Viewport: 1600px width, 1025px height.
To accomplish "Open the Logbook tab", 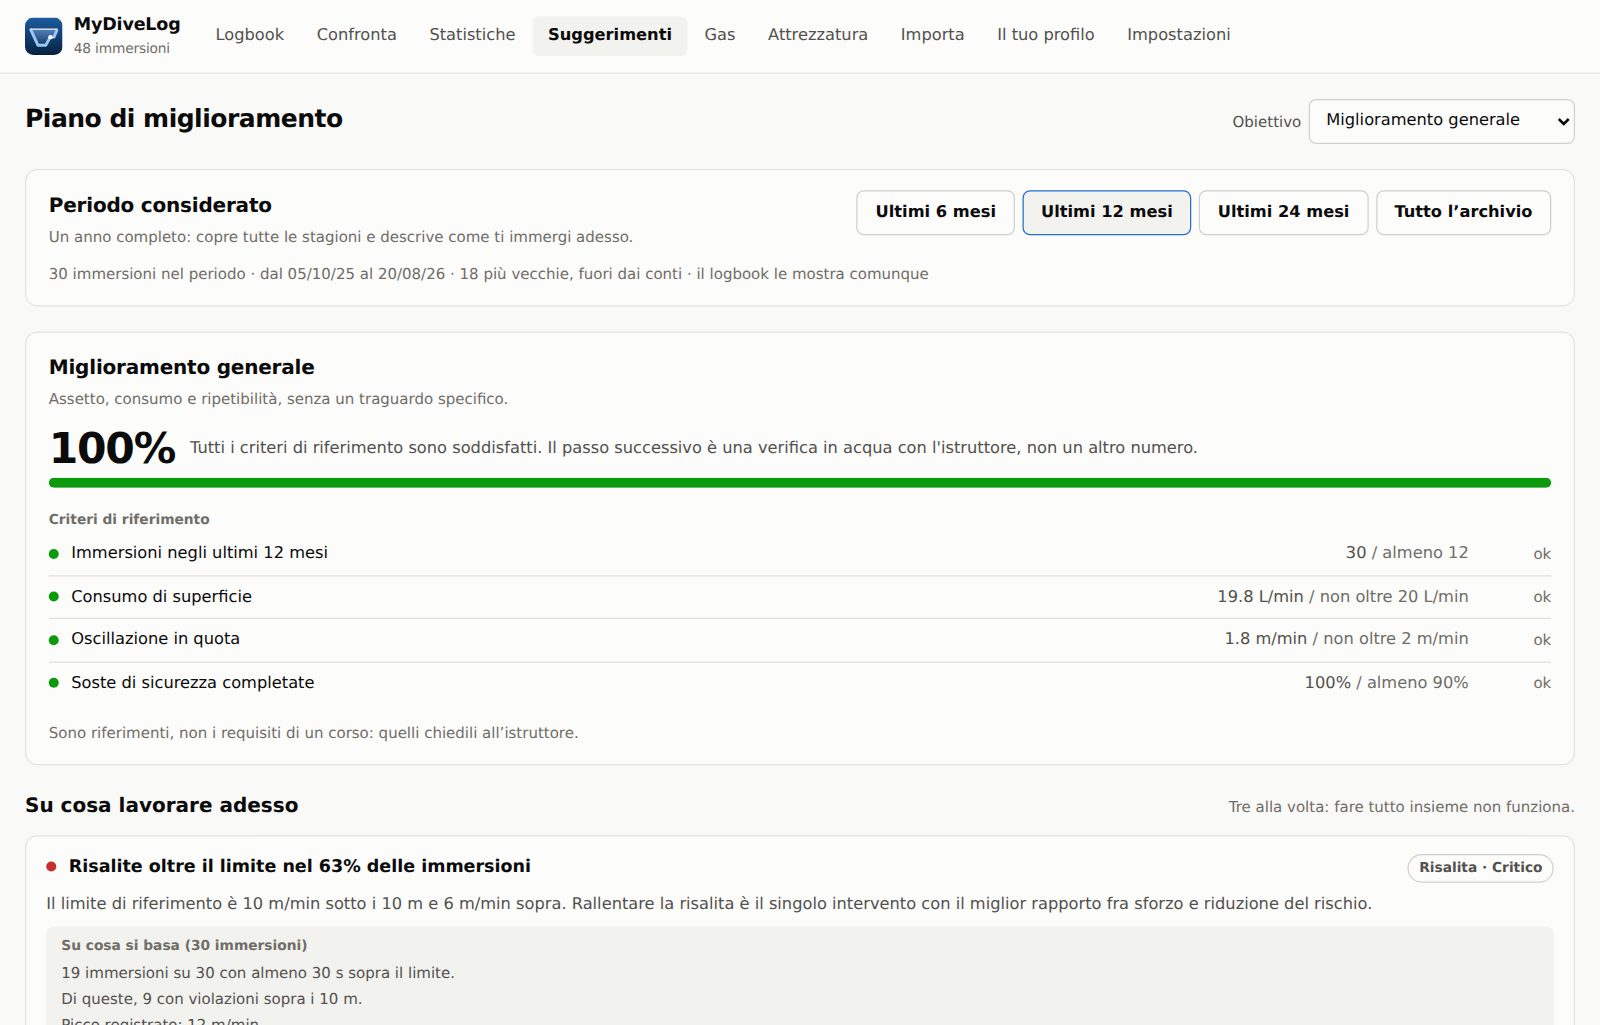I will [250, 35].
